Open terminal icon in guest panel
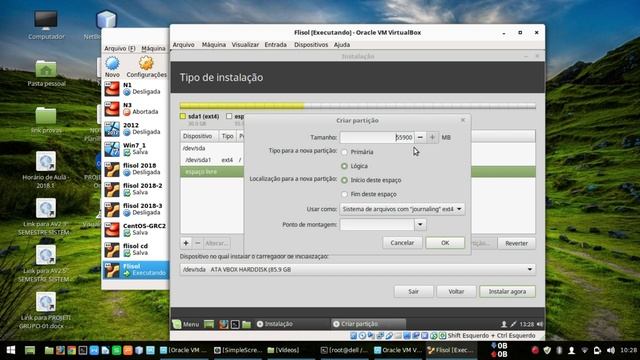640x360 pixels. [x=235, y=324]
